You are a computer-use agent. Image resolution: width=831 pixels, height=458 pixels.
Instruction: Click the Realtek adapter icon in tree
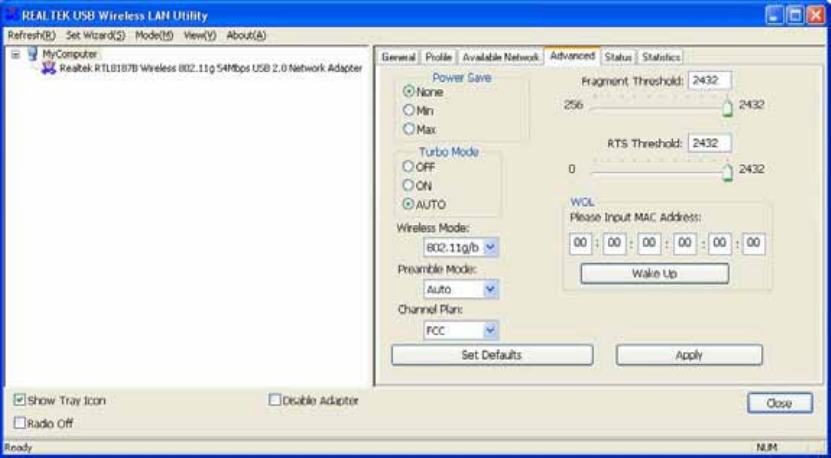pyautogui.click(x=49, y=68)
